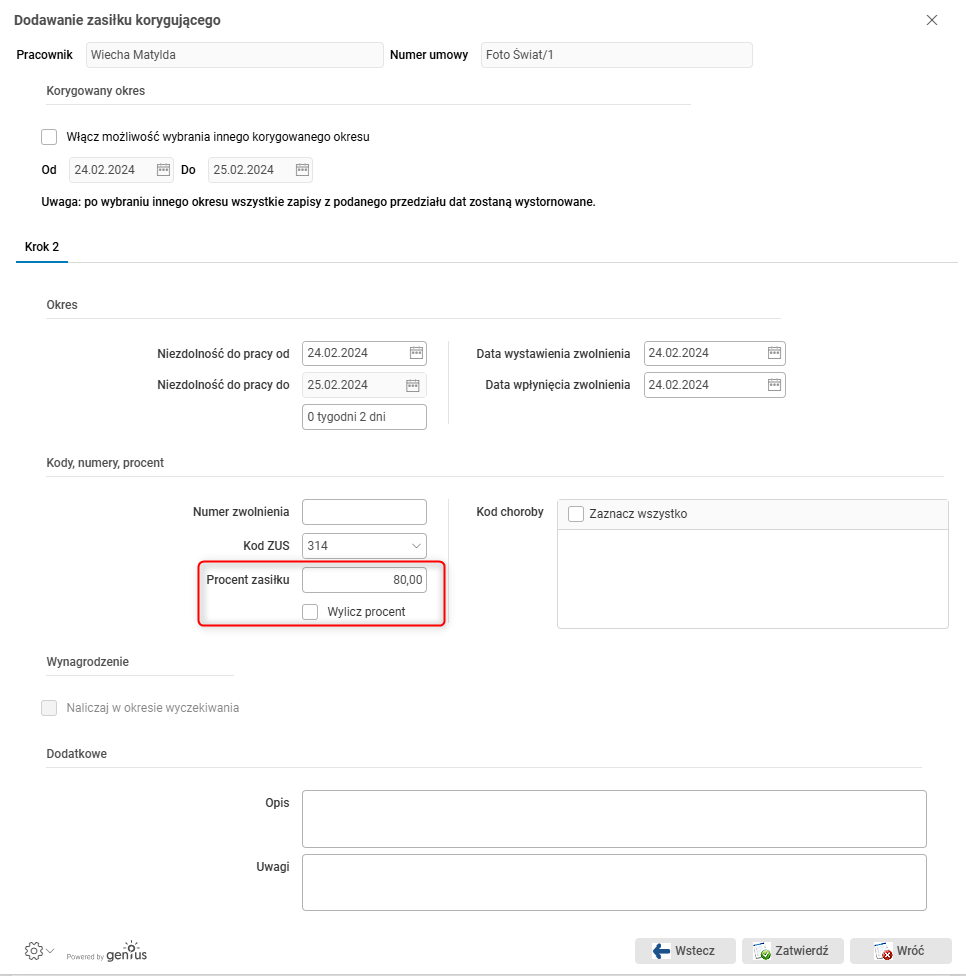This screenshot has height=976, width=966.
Task: Expand the arrow next to settings gear
Action: 50,950
